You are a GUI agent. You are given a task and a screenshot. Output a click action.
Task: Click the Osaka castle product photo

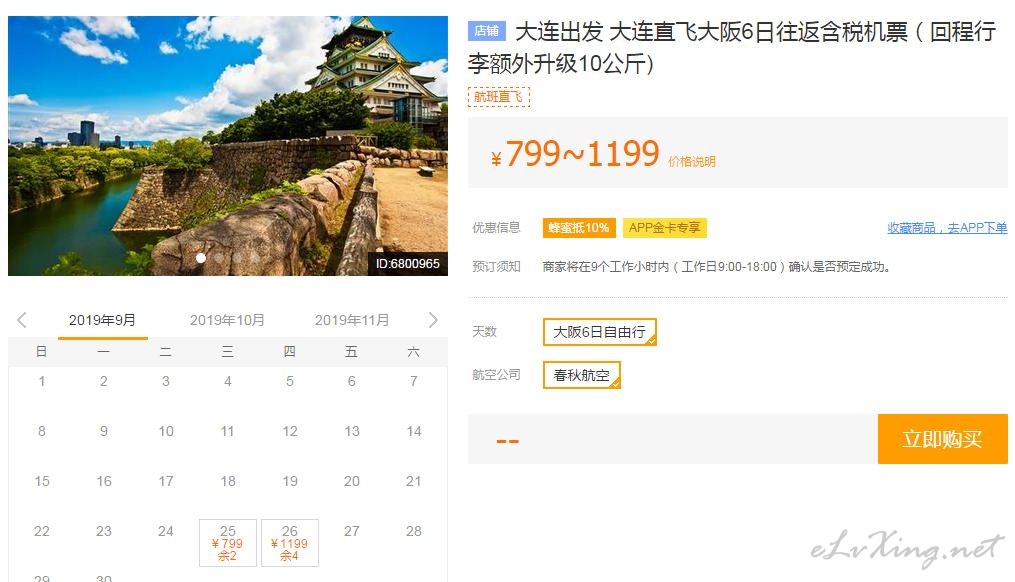[228, 146]
